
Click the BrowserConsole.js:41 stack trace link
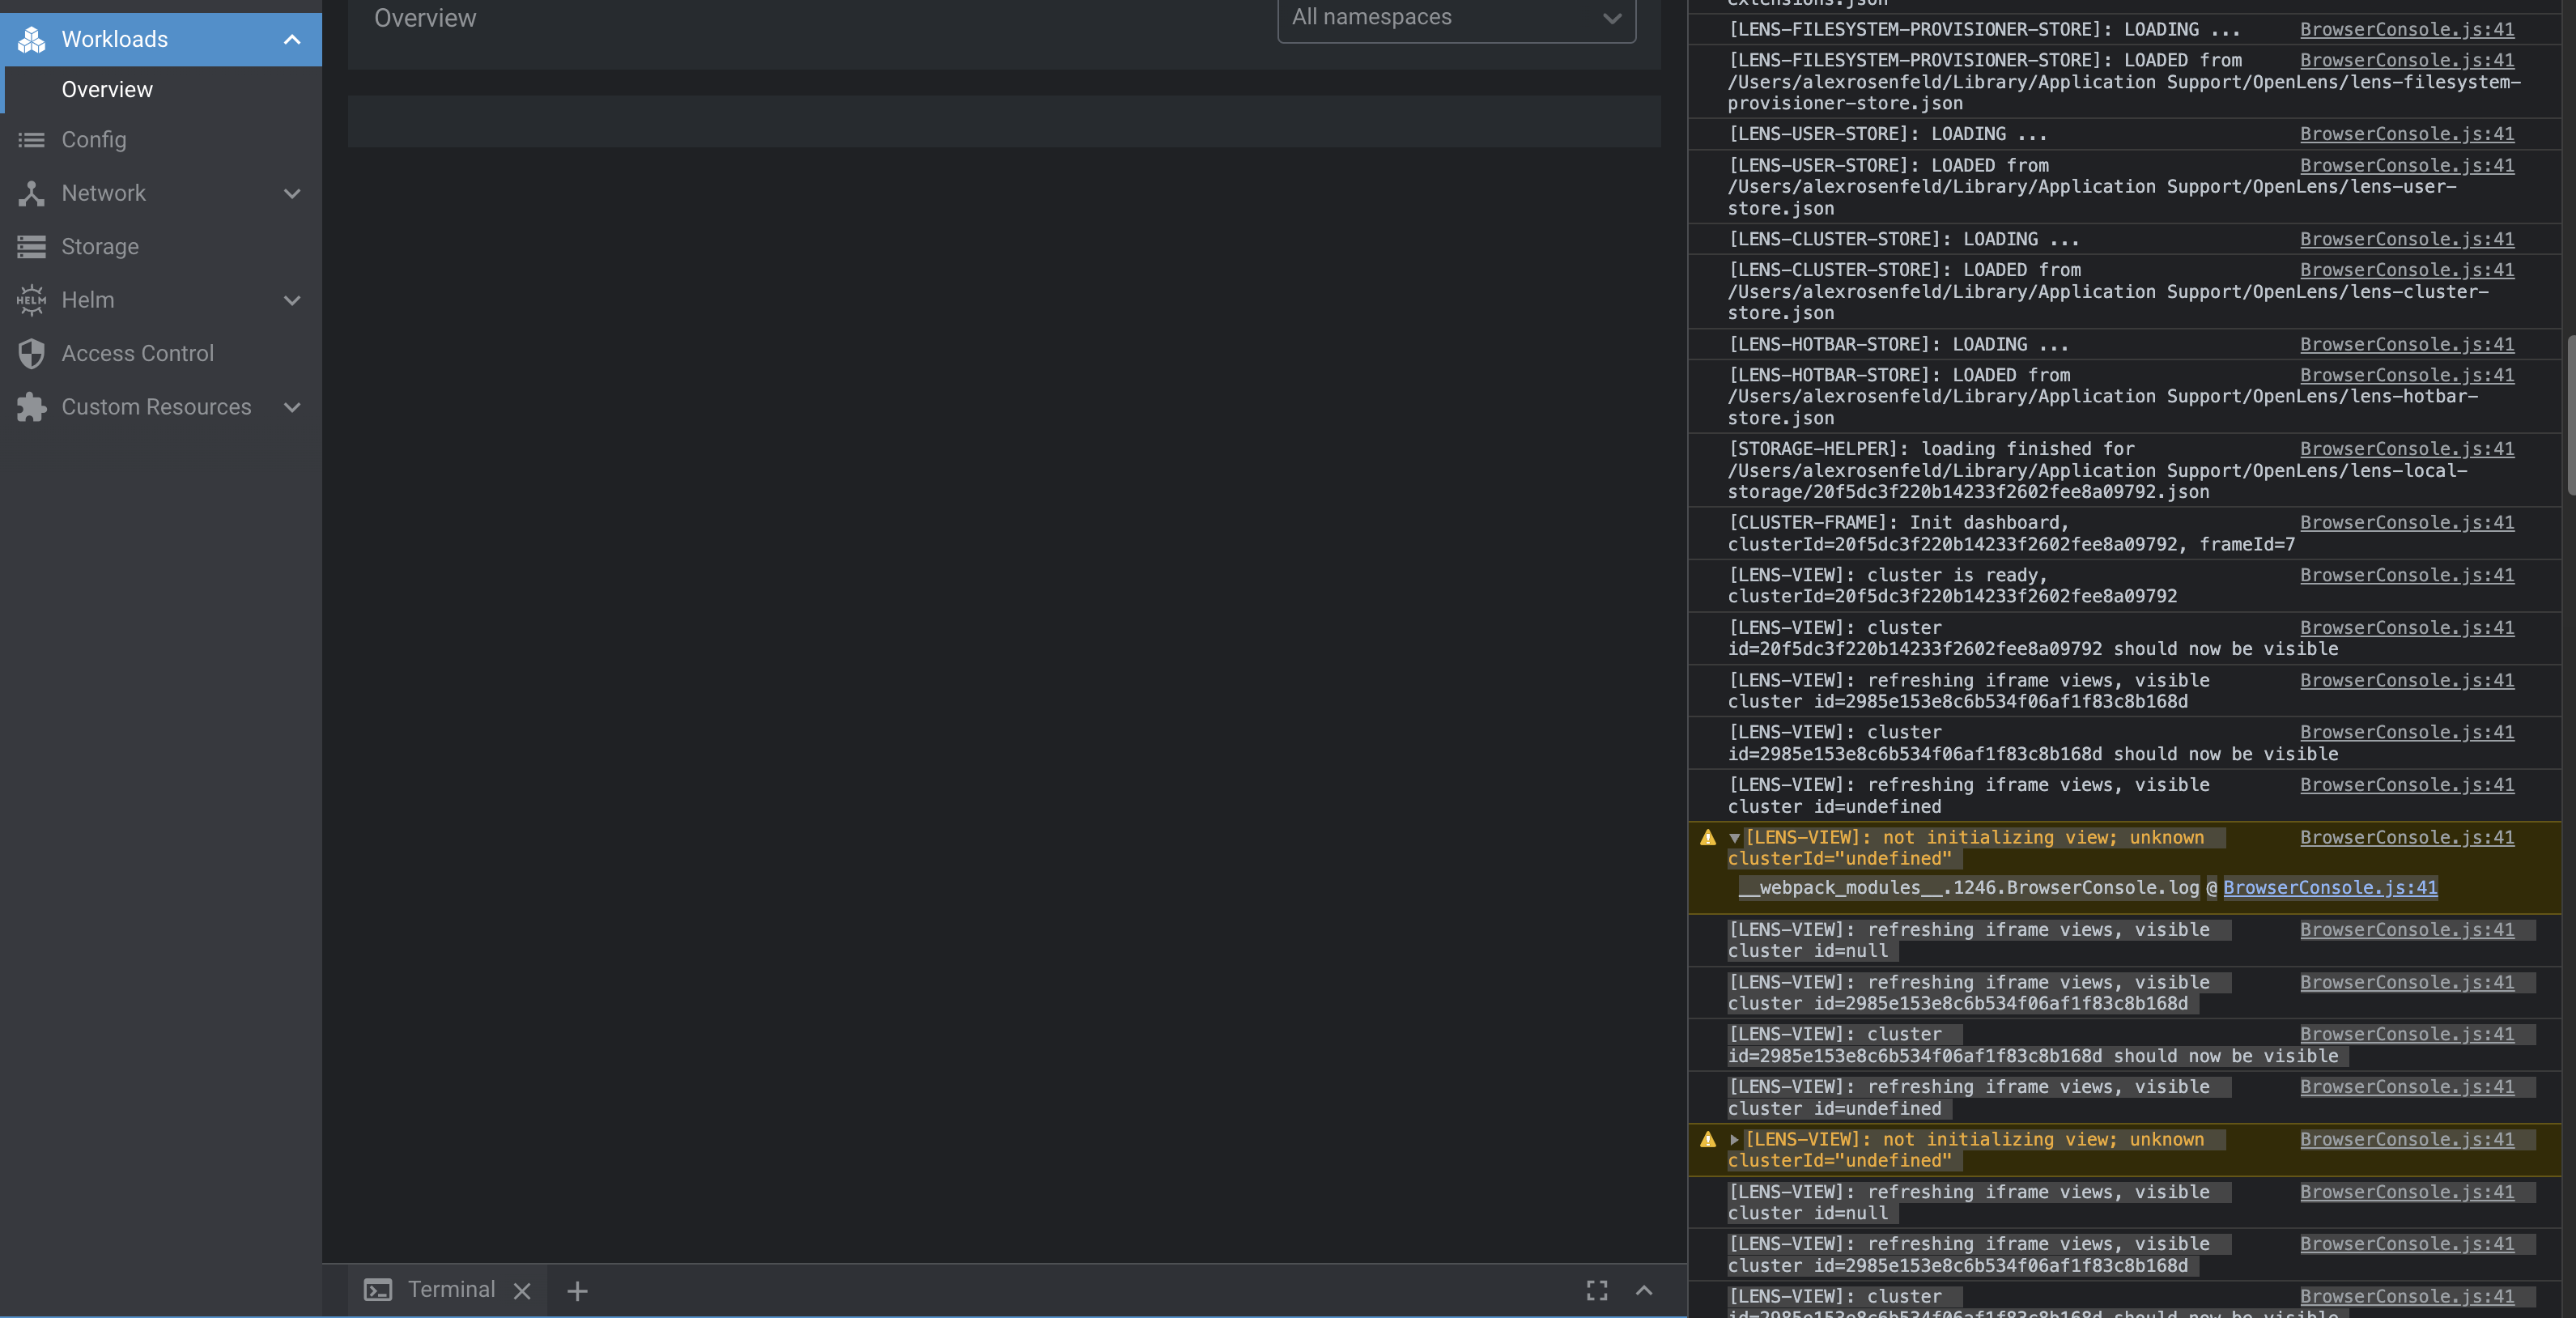[x=2330, y=887]
